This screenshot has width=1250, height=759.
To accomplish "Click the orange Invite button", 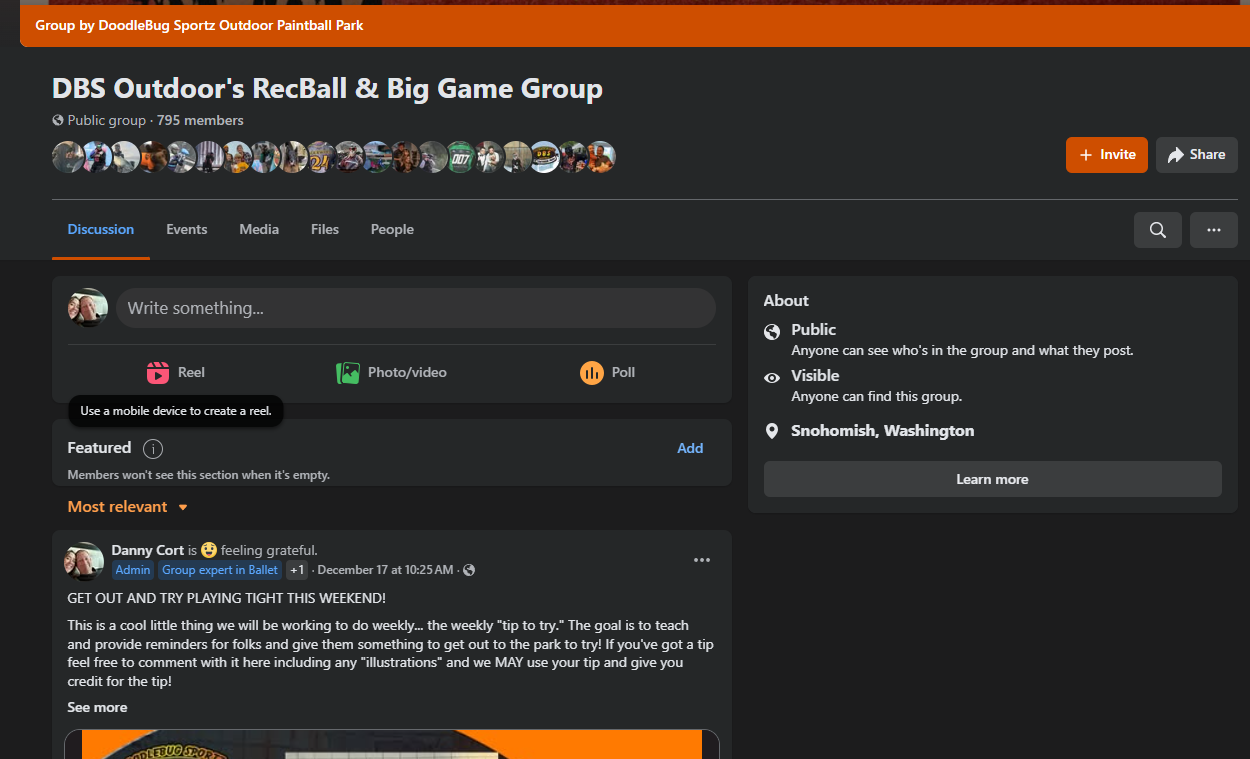I will coord(1107,155).
